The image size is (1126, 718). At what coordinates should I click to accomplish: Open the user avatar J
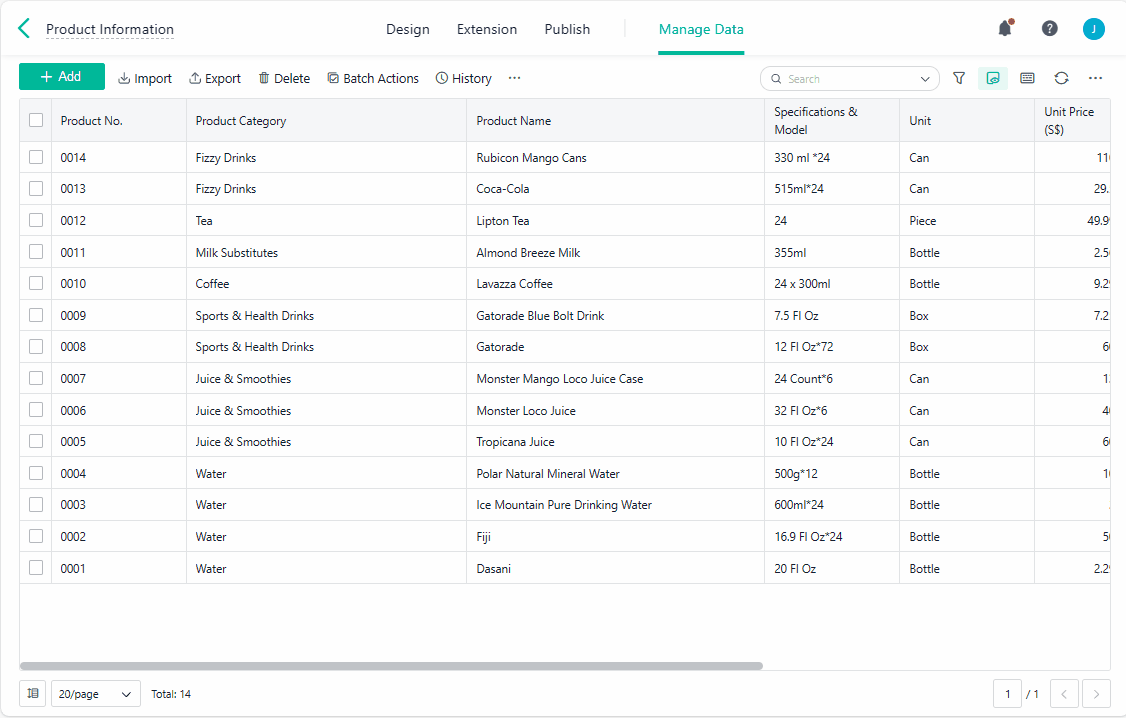(x=1094, y=29)
